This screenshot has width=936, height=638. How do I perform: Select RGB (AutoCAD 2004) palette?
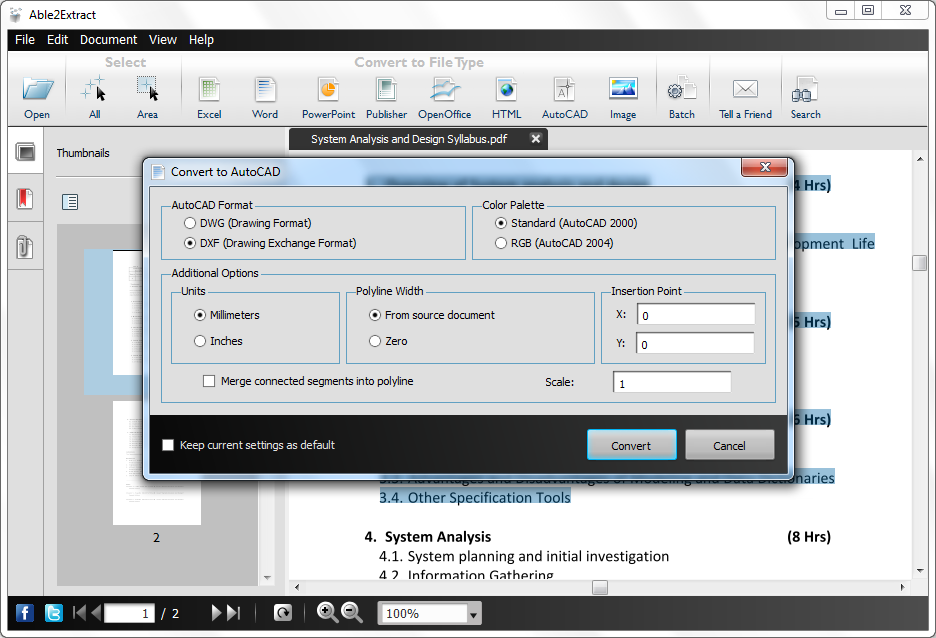pyautogui.click(x=554, y=243)
